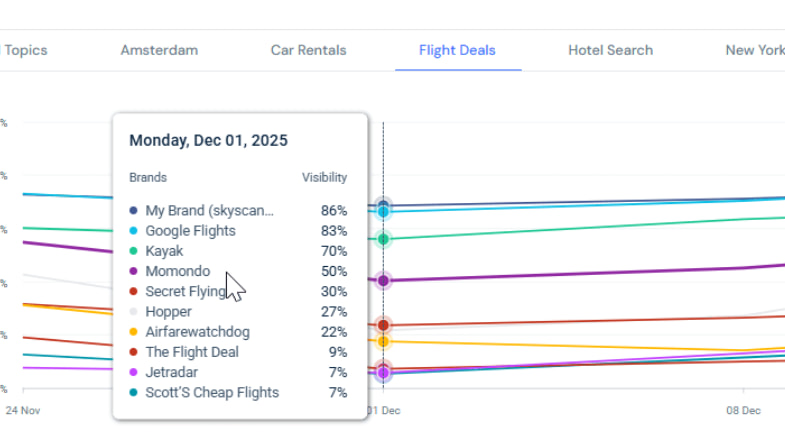Click the Scott's Cheap Flights tooltip entry
The width and height of the screenshot is (785, 440).
pyautogui.click(x=212, y=393)
